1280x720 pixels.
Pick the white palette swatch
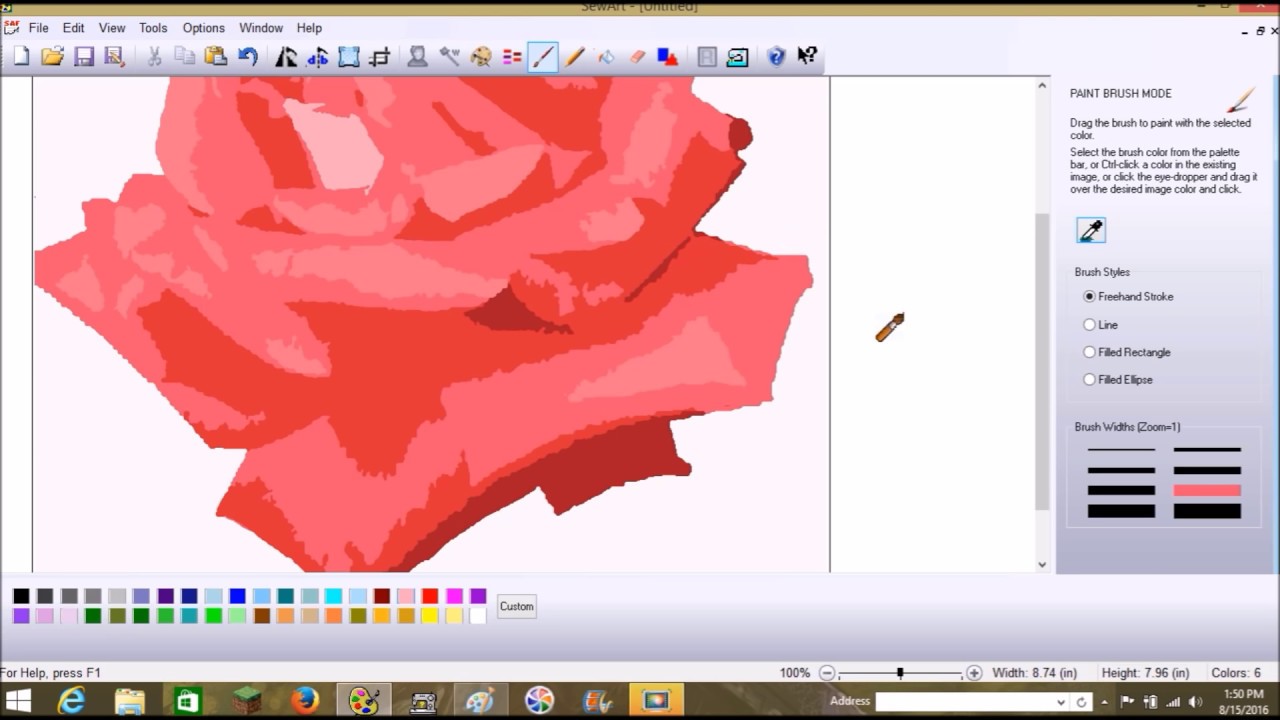coord(478,616)
